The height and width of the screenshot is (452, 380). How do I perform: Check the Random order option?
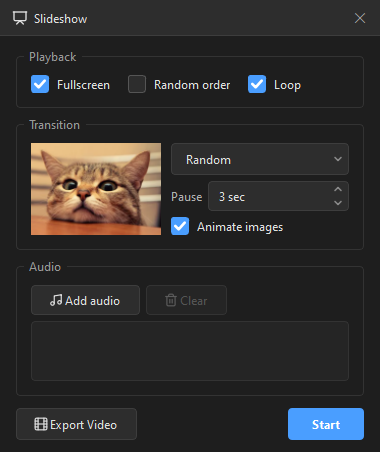tap(137, 84)
